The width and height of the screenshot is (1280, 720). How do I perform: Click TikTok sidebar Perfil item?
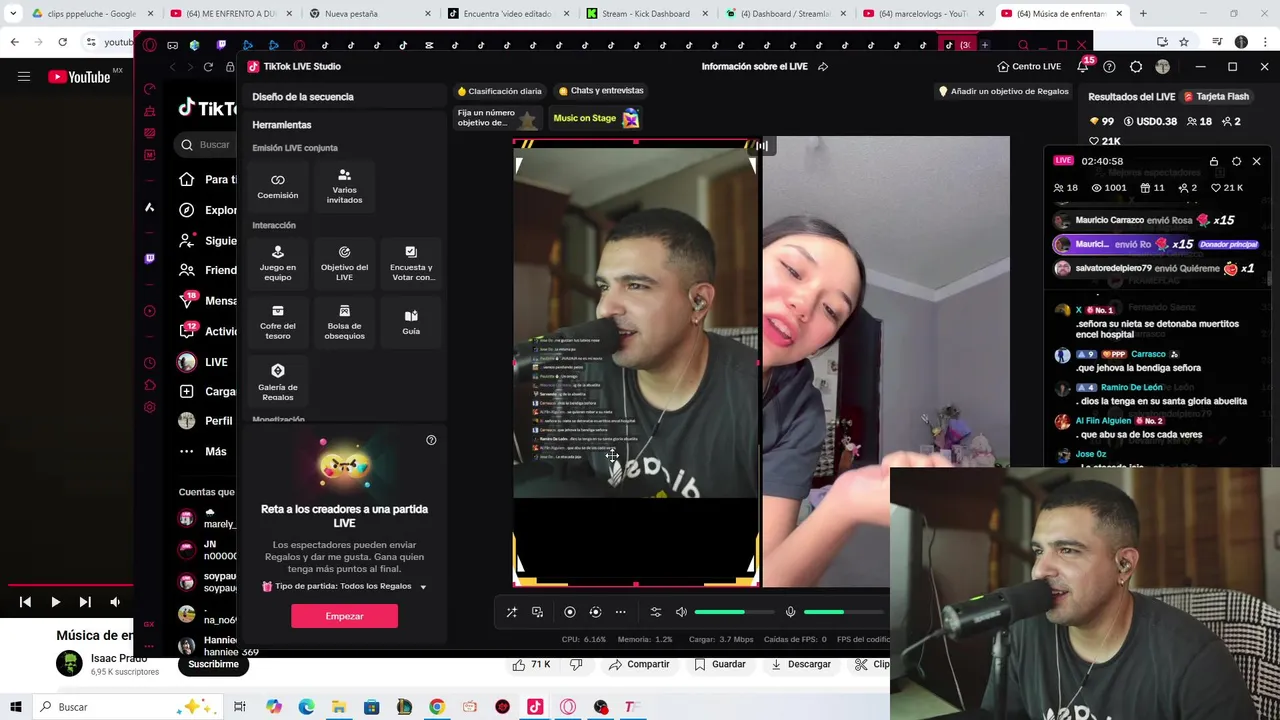pos(206,421)
